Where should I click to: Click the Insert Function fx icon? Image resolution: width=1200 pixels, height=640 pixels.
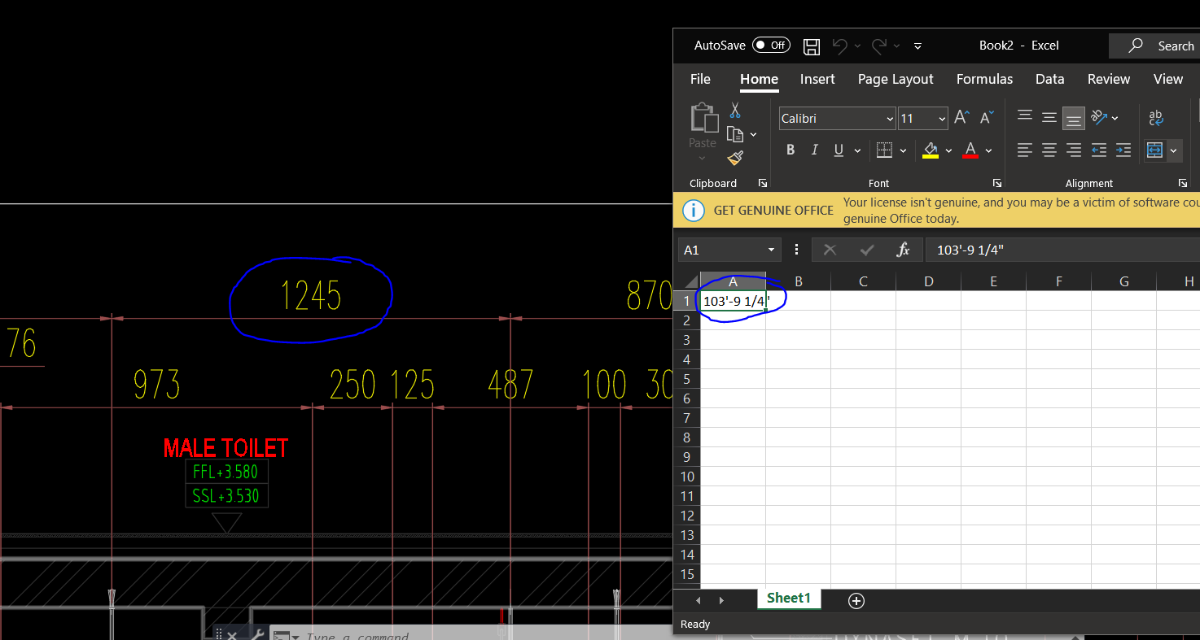tap(903, 250)
